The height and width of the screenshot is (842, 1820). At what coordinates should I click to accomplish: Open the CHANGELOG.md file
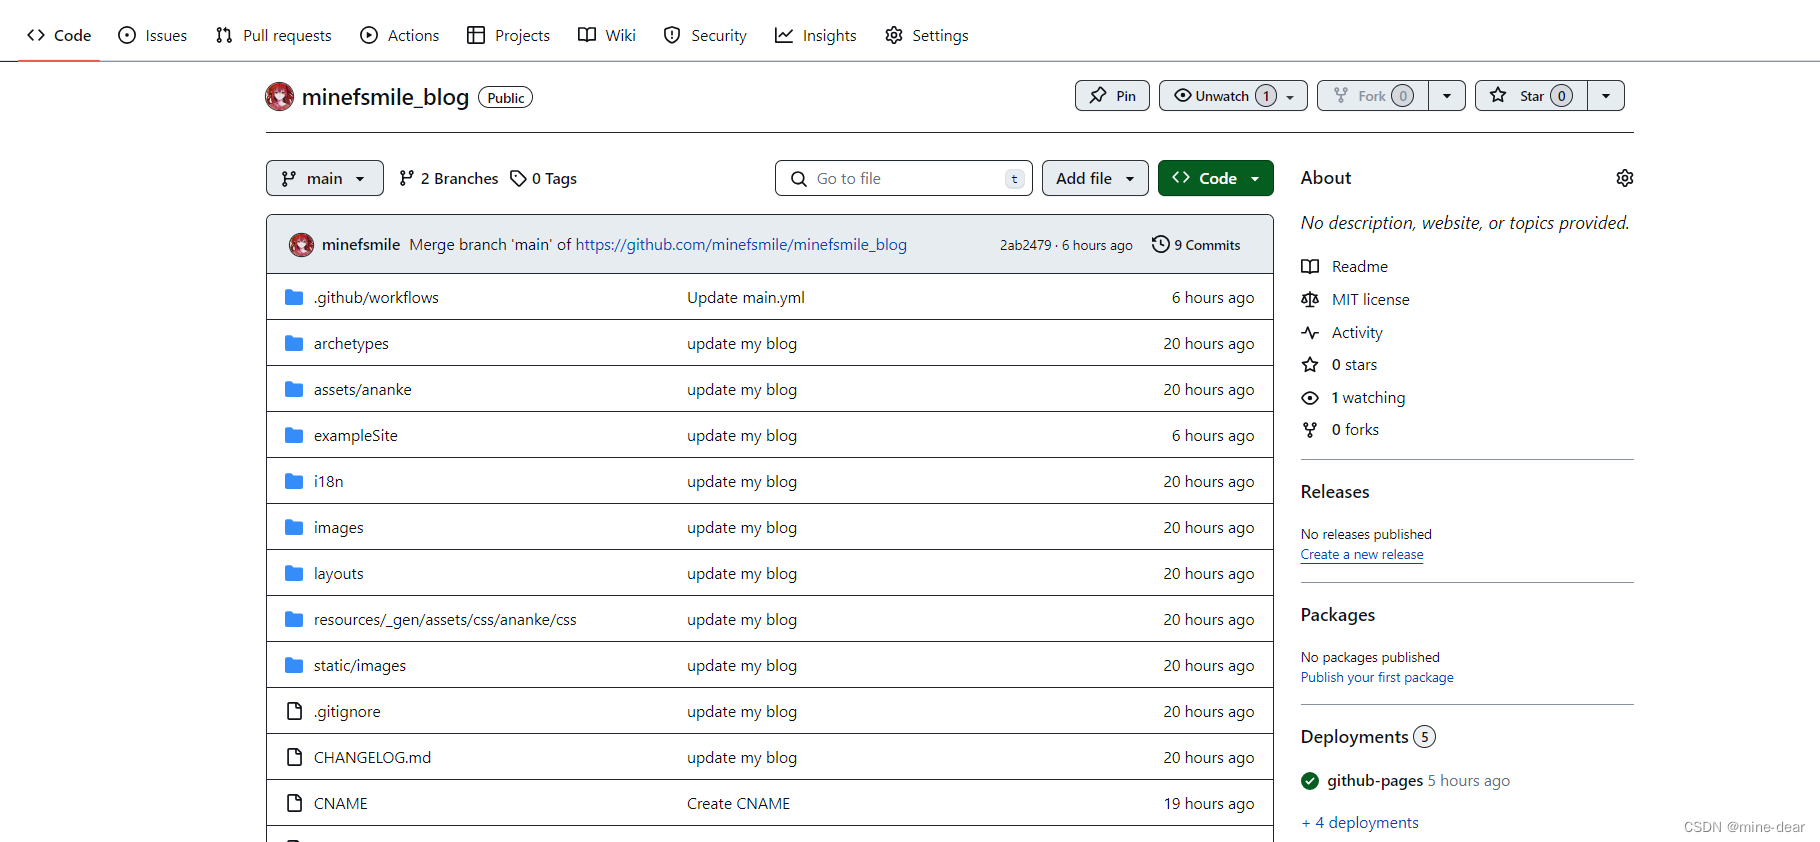pos(372,757)
